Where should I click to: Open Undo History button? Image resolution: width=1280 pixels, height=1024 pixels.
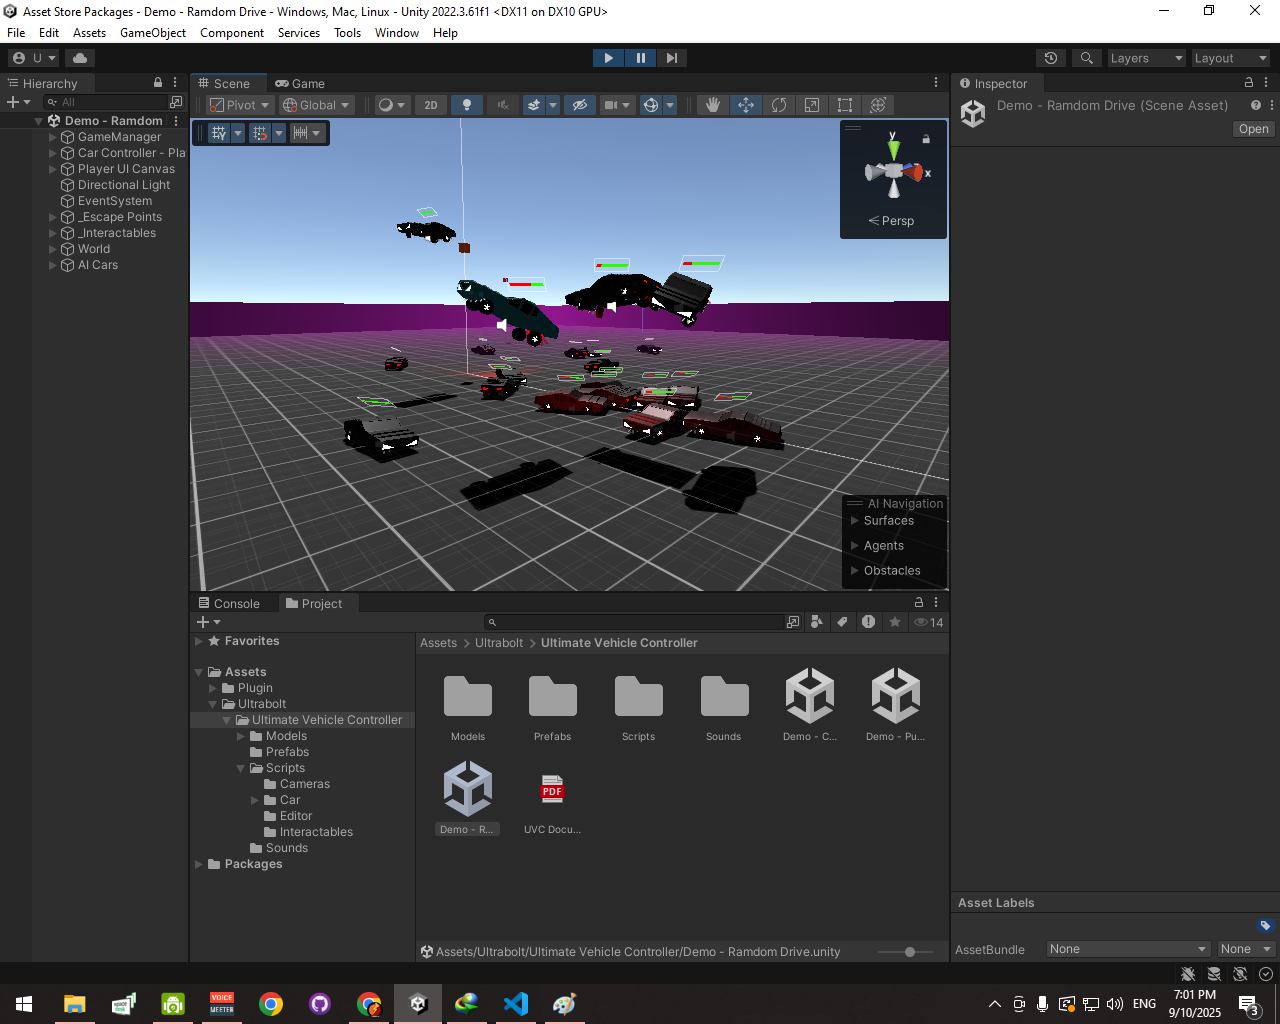tap(1050, 58)
